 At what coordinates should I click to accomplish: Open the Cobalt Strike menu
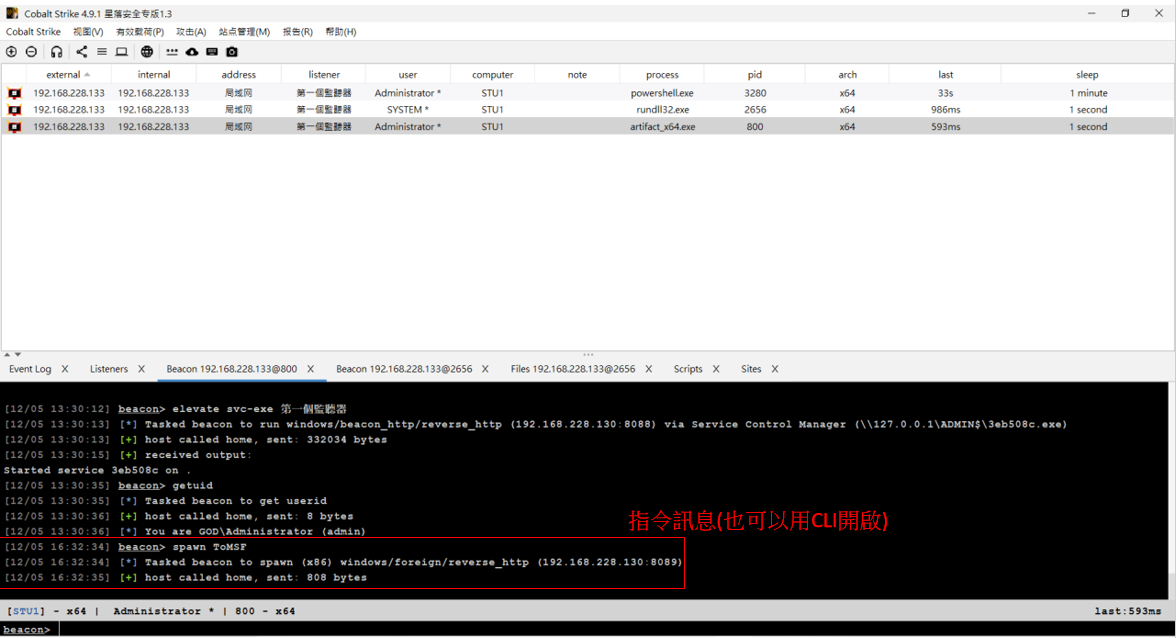[33, 31]
